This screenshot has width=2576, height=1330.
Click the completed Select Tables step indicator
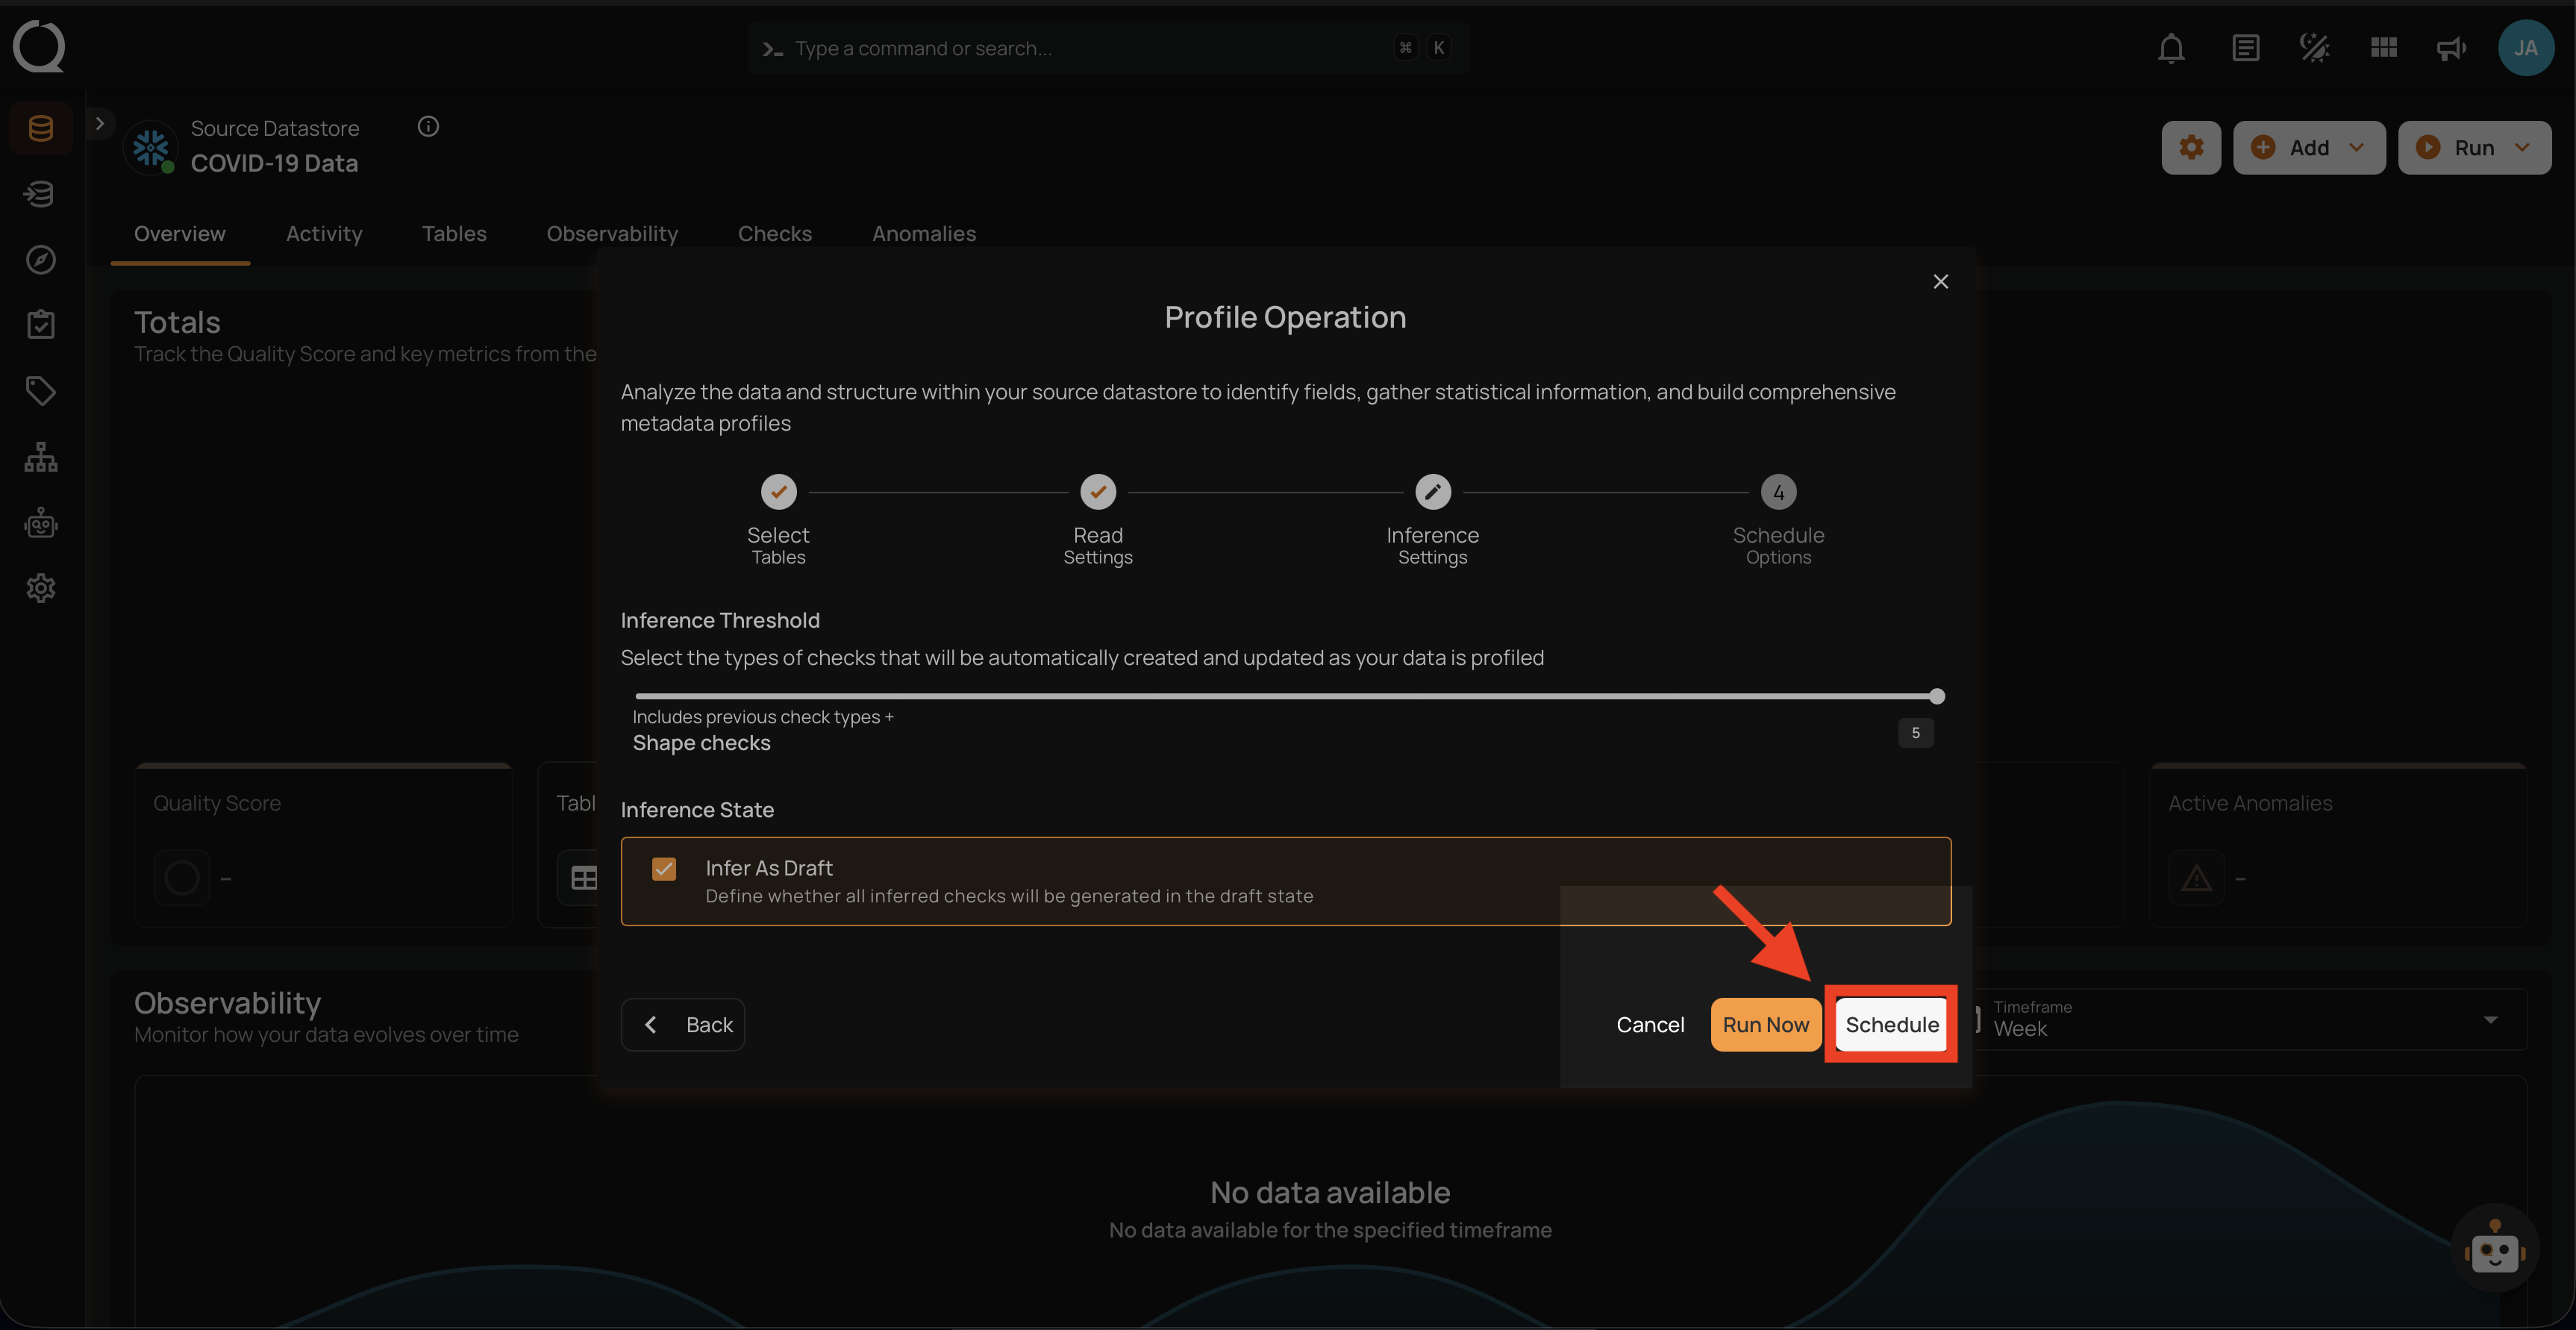tap(779, 491)
